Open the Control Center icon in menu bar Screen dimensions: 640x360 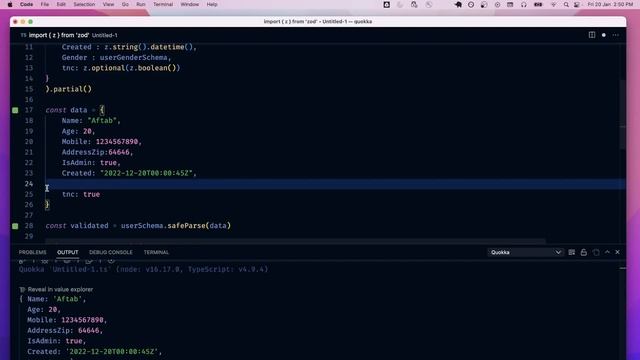point(577,4)
